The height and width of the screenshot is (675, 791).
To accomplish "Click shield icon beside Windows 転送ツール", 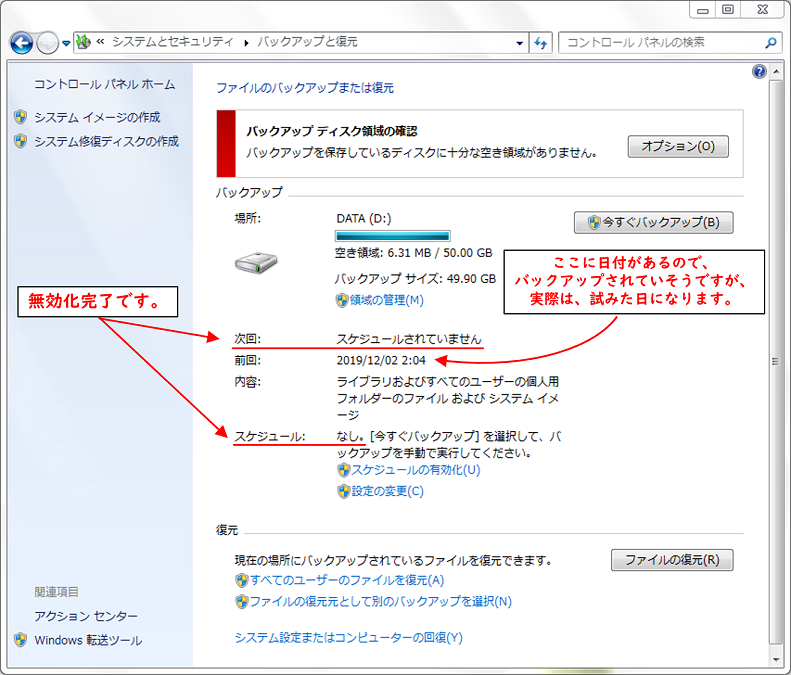I will point(21,640).
